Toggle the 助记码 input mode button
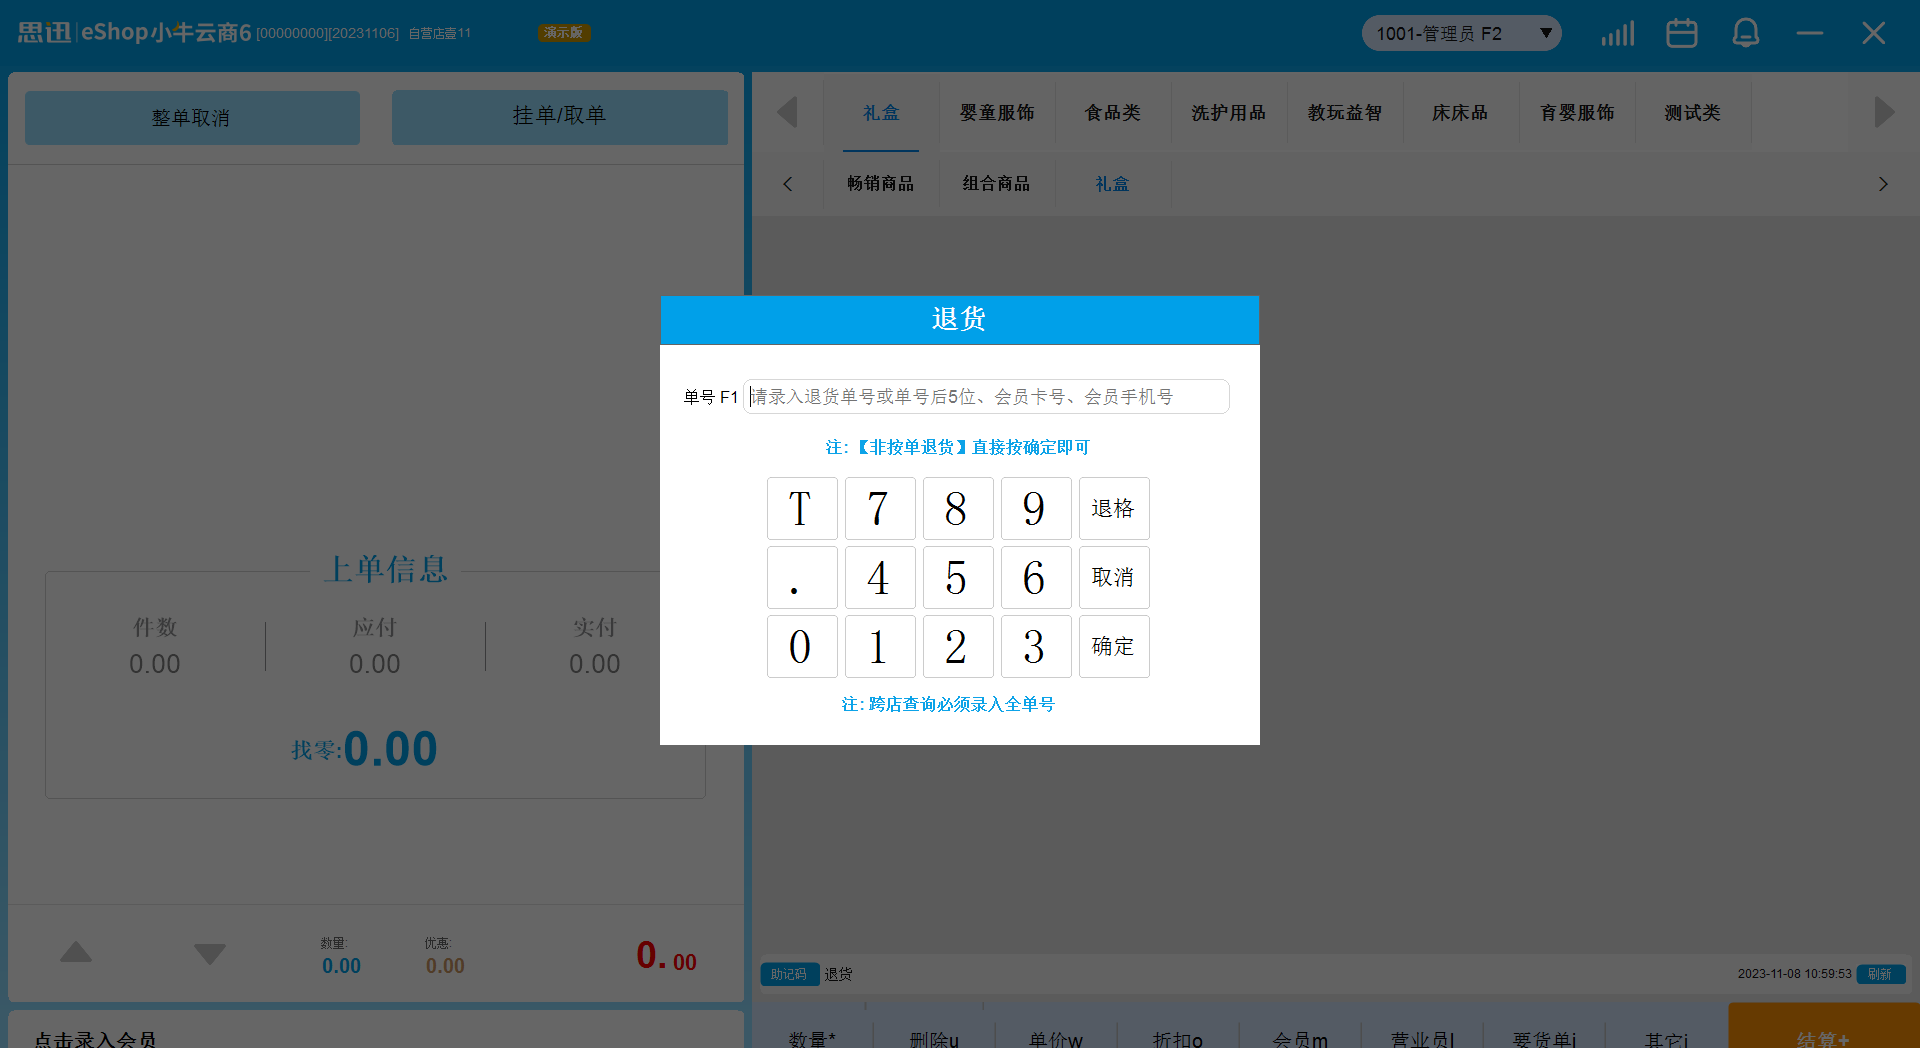Screen dimensions: 1920x1048 pyautogui.click(x=789, y=974)
